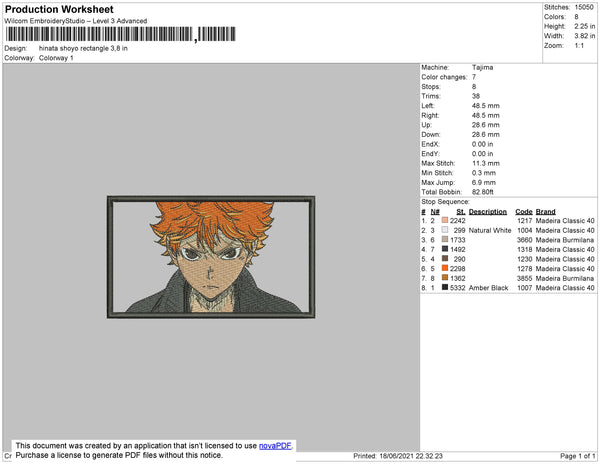Click the 'Amber Black' description cell
600x464 pixels.
[488, 288]
